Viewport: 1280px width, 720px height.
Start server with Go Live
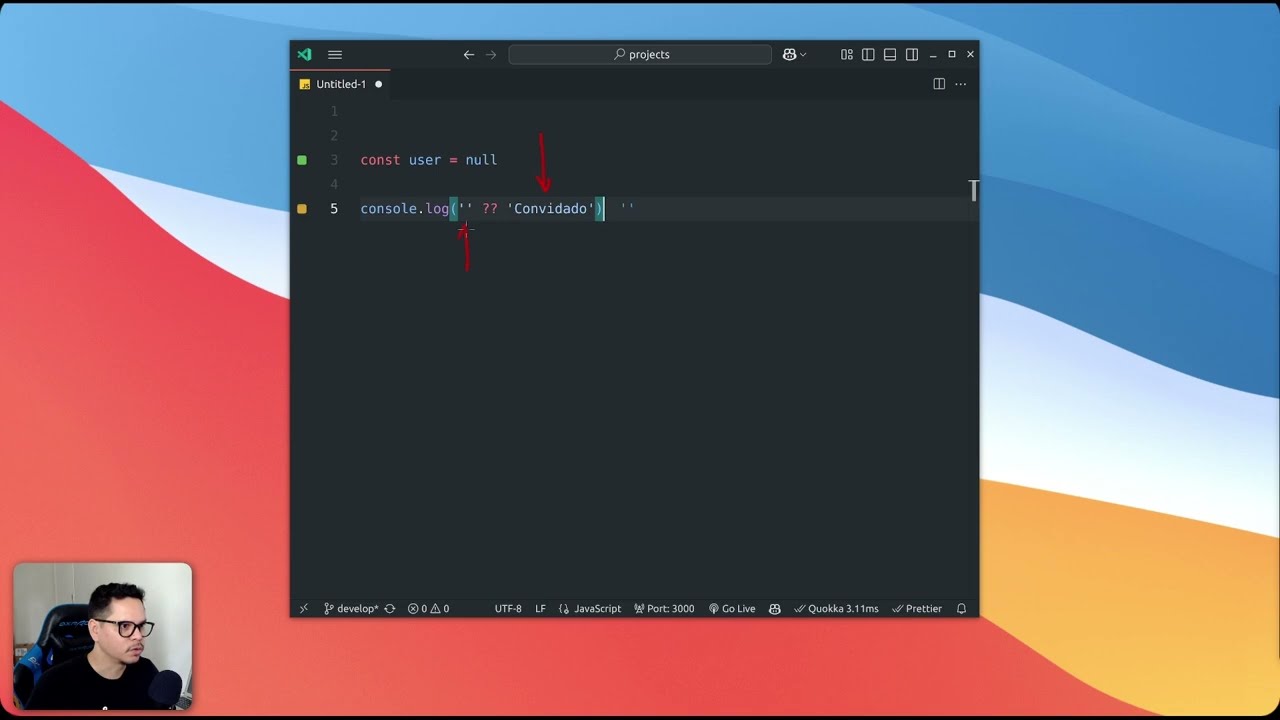[732, 608]
